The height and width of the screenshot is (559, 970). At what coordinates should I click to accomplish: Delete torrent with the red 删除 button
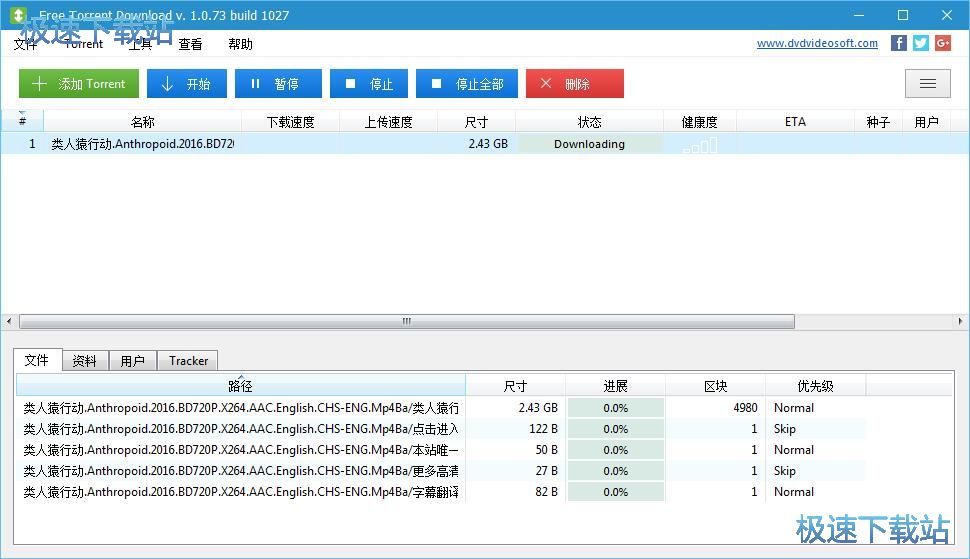pyautogui.click(x=575, y=83)
